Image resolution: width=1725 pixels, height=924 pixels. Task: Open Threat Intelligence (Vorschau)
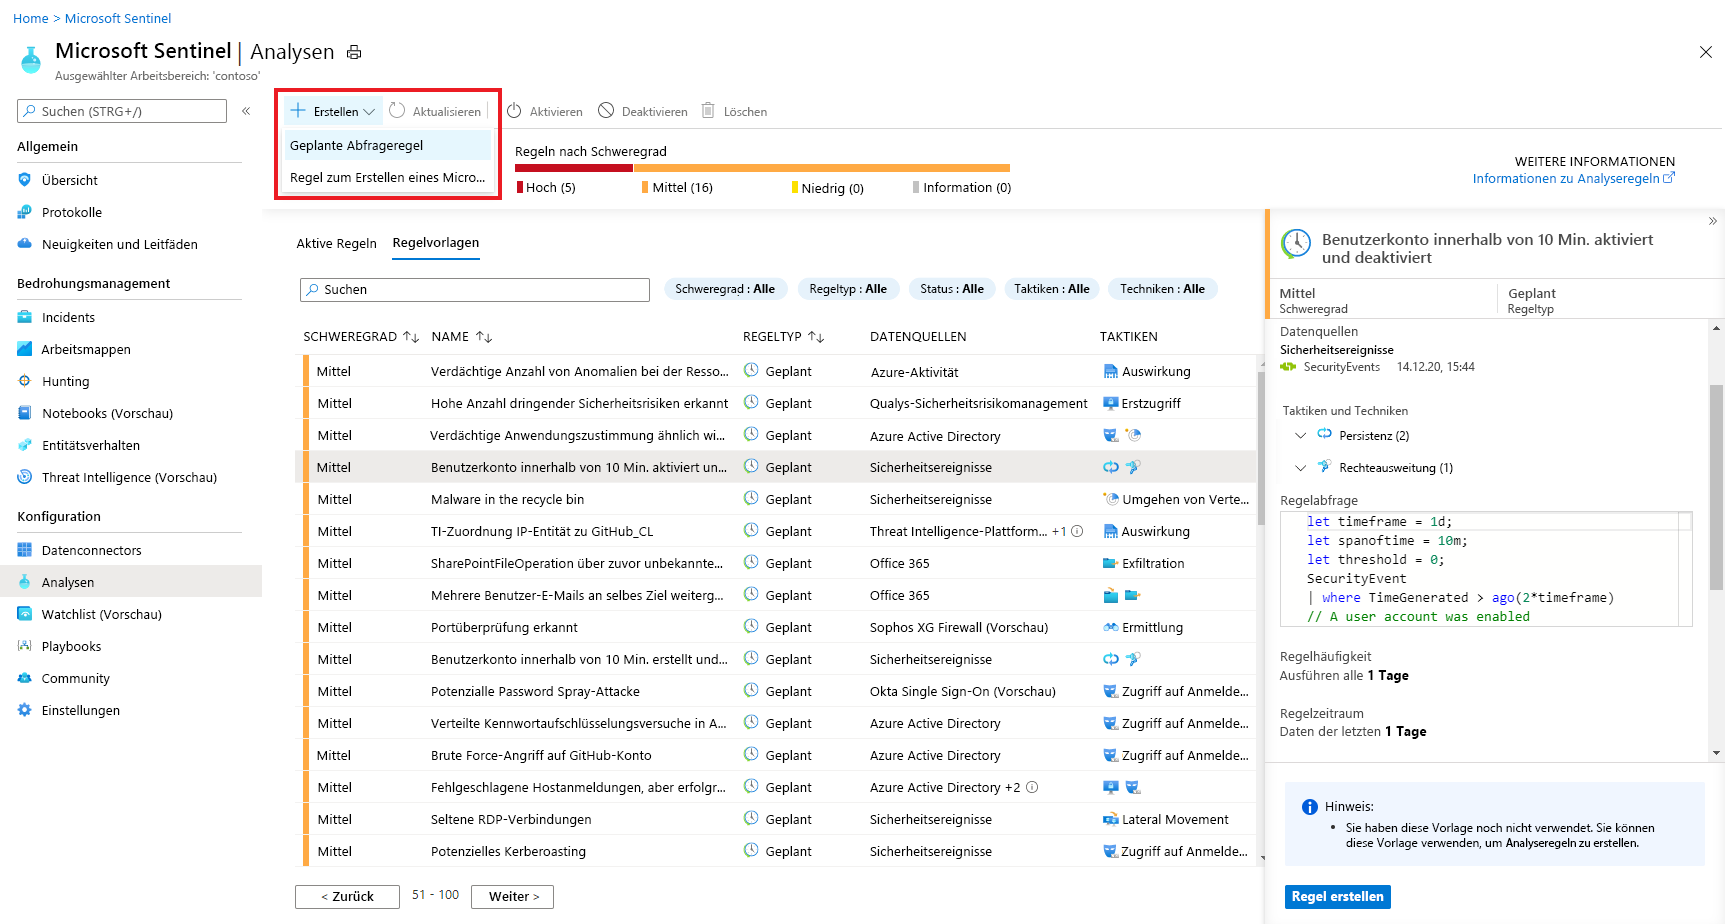coord(129,477)
